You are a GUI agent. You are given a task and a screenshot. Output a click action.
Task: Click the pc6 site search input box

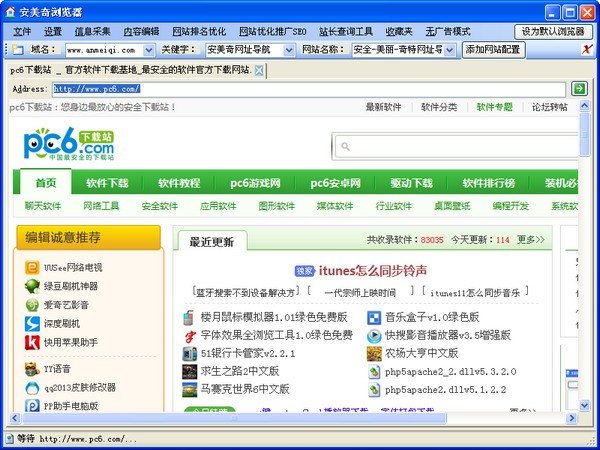[x=456, y=147]
